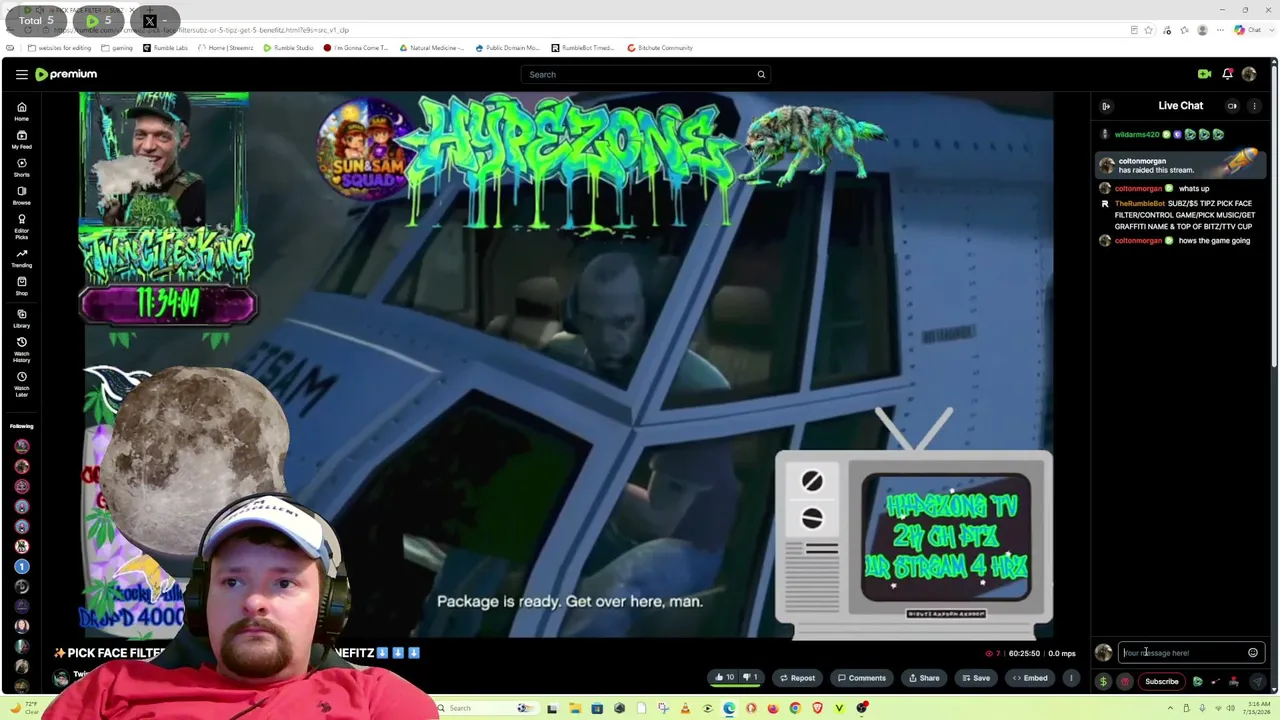Viewport: 1280px width, 720px height.
Task: Click the Subscribe button
Action: coord(1162,682)
